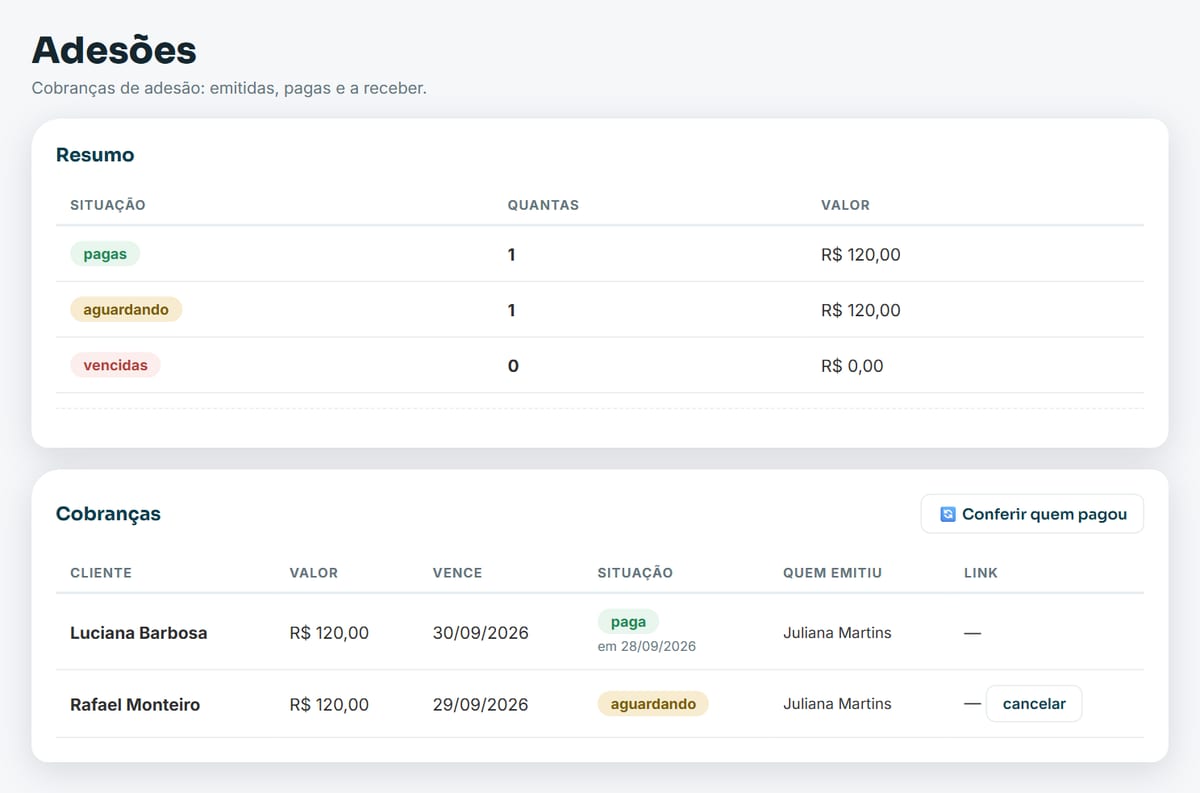Click the payment date text em 28/09/2026
1200x793 pixels.
click(x=647, y=646)
